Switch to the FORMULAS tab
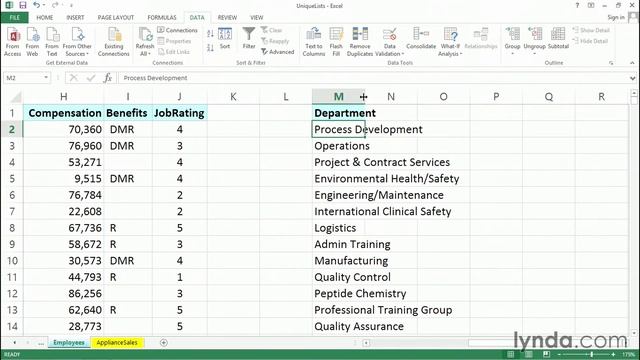Viewport: 640px width, 360px height. (162, 18)
